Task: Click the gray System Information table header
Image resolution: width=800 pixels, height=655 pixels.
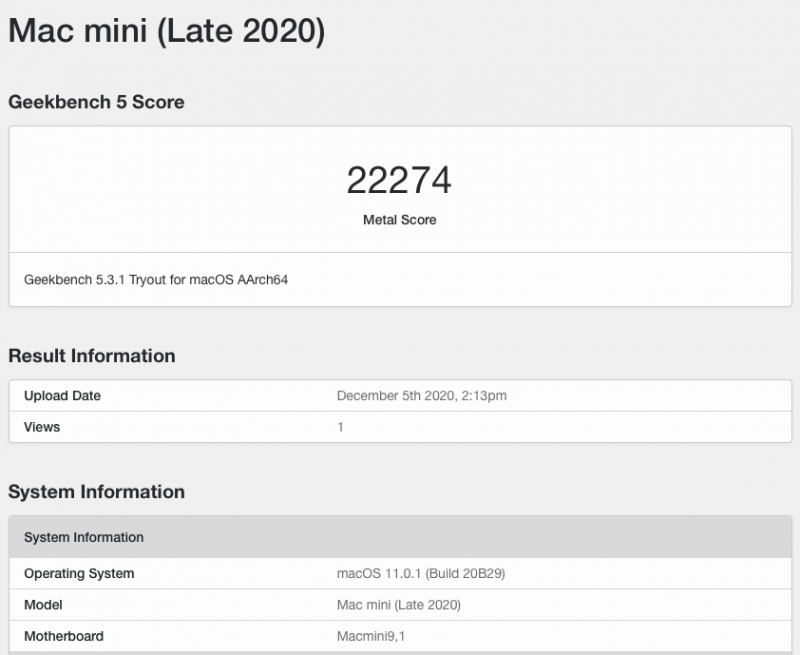Action: tap(84, 537)
